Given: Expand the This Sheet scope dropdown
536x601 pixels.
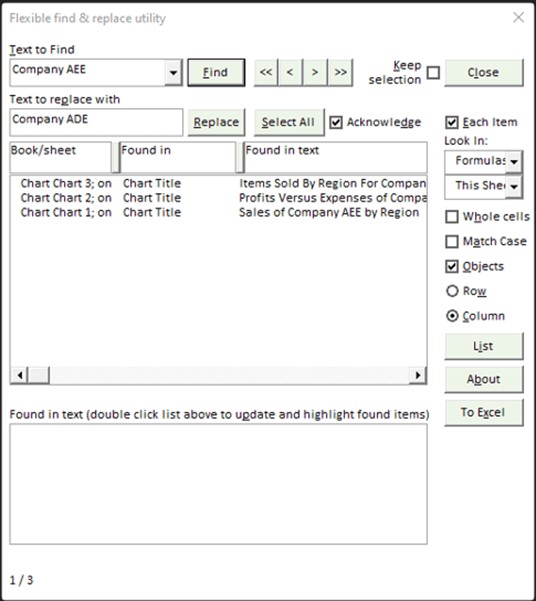Looking at the screenshot, I should [514, 187].
